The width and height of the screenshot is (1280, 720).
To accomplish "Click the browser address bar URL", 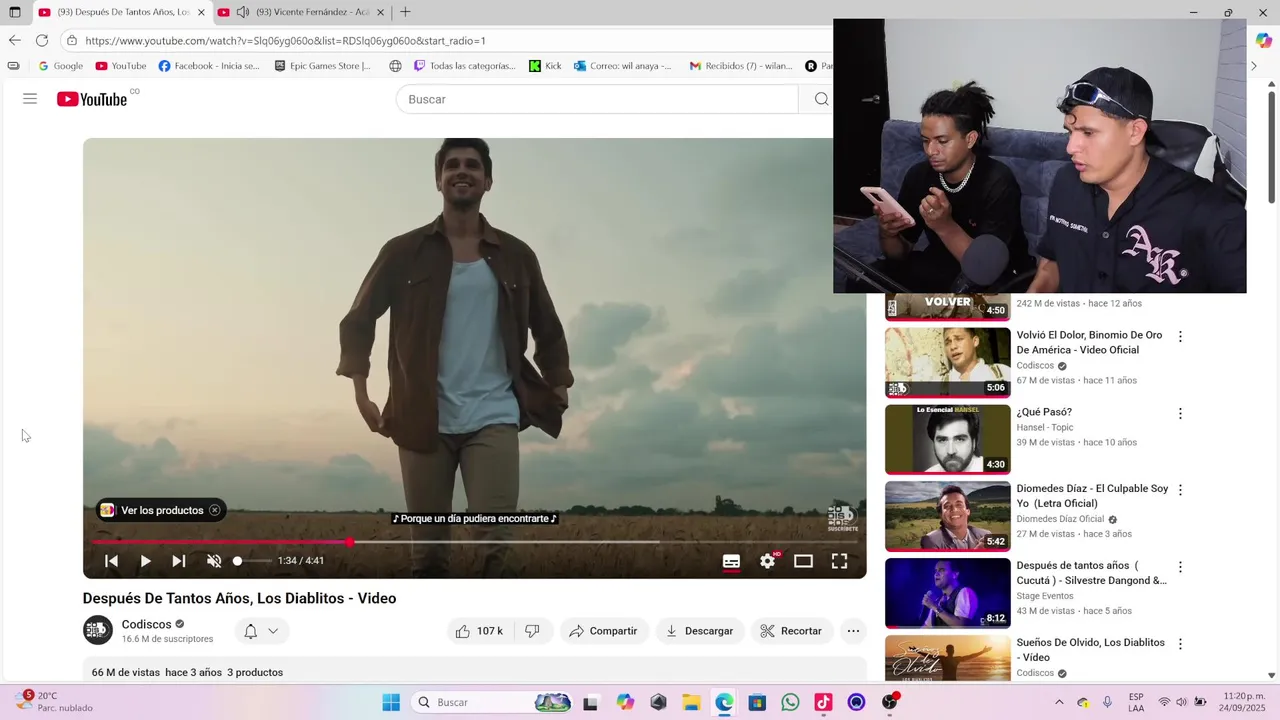I will [285, 41].
